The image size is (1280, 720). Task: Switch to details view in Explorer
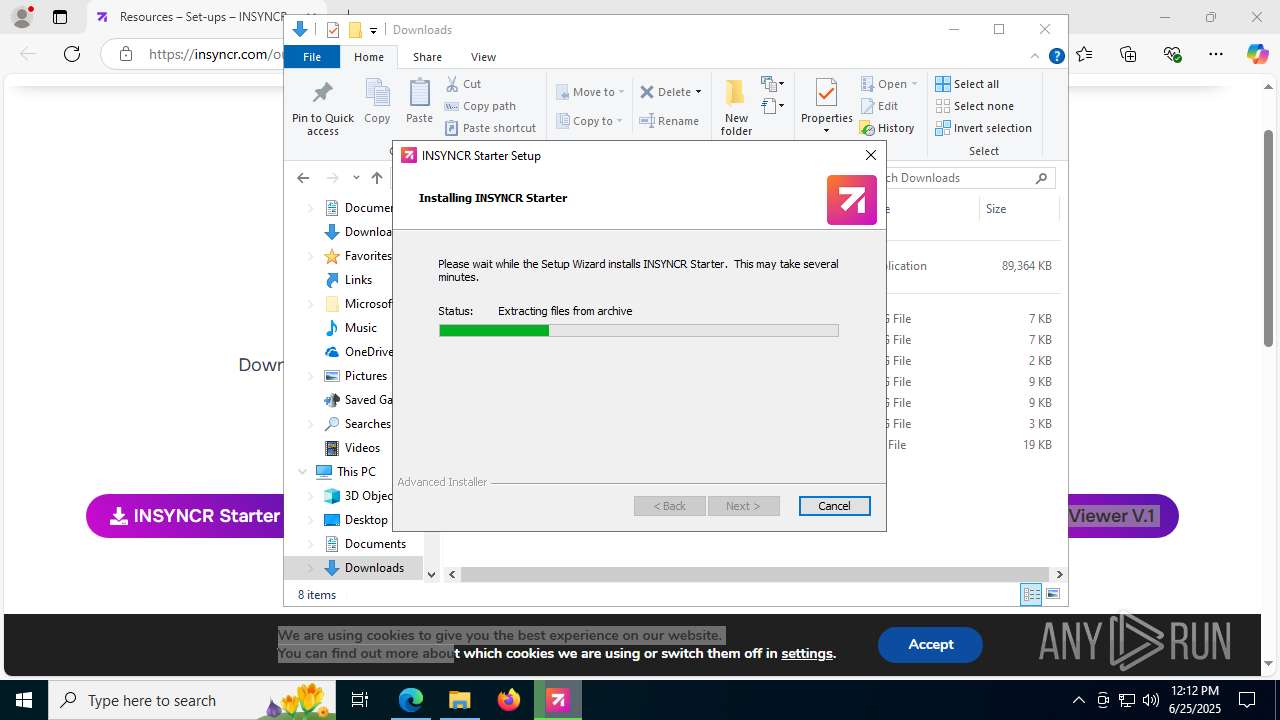click(x=1031, y=595)
